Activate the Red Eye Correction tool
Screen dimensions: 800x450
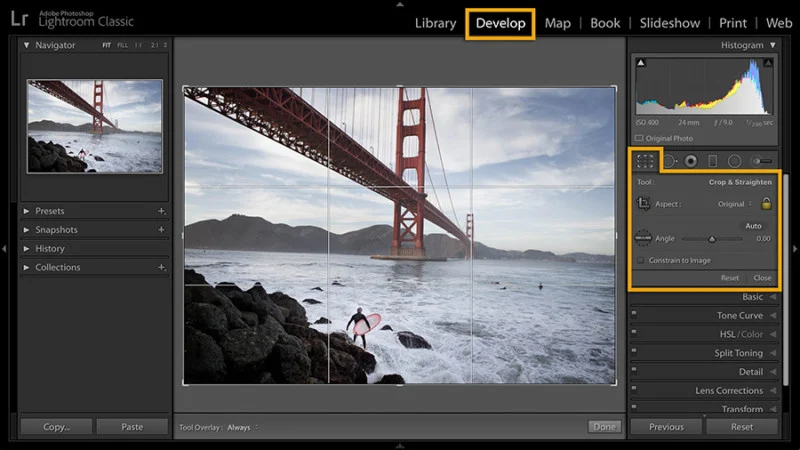[690, 160]
